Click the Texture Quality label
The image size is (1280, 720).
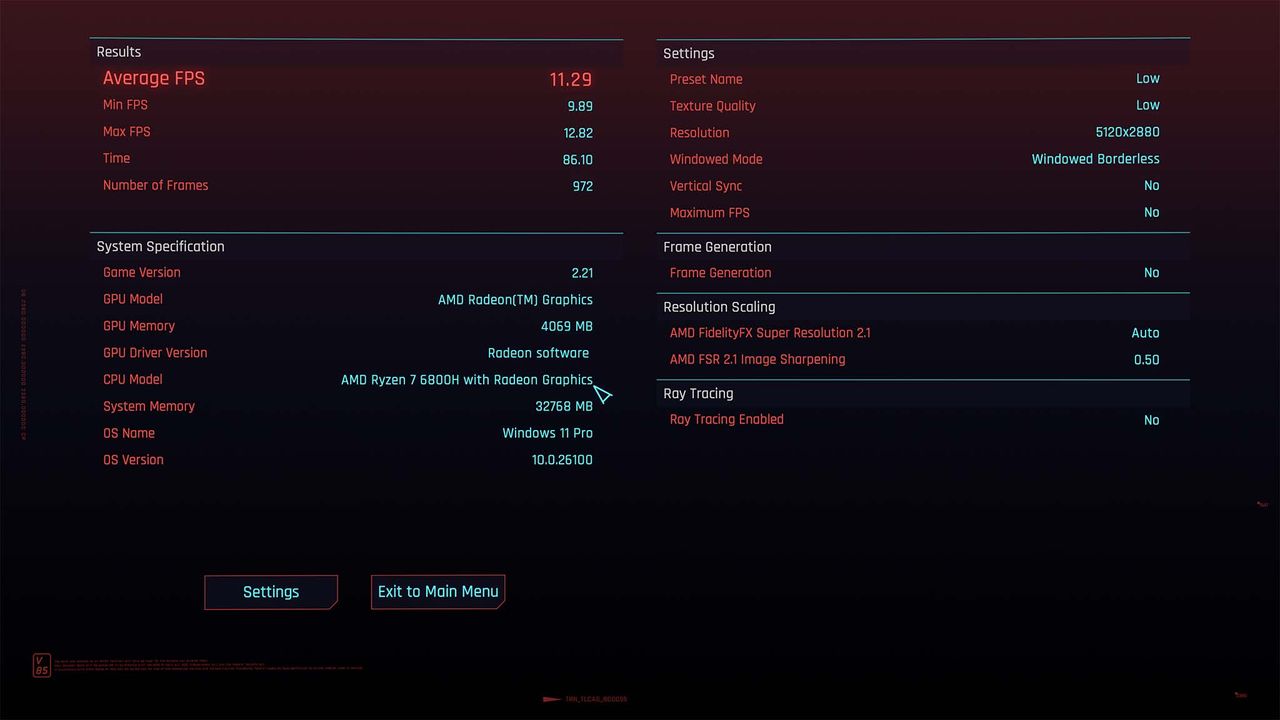[x=713, y=106]
